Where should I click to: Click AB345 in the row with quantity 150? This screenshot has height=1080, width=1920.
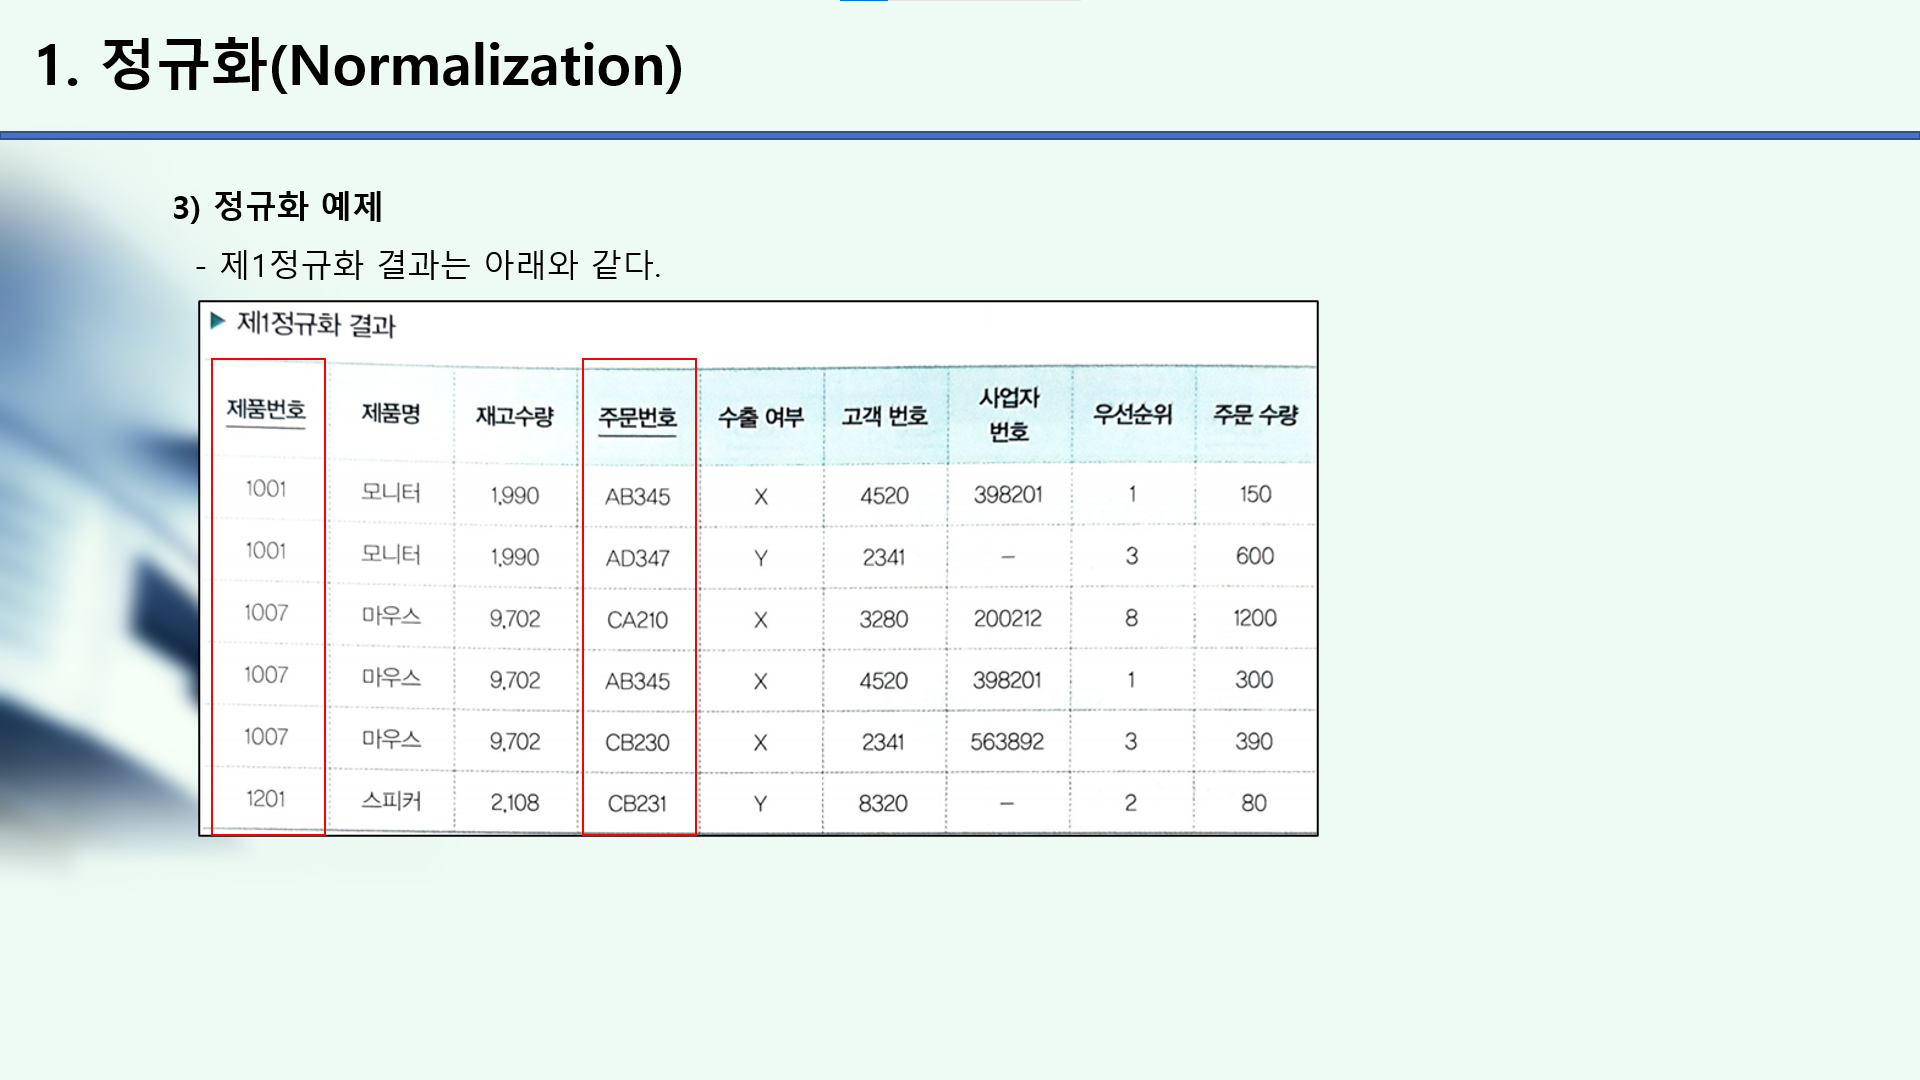coord(638,497)
